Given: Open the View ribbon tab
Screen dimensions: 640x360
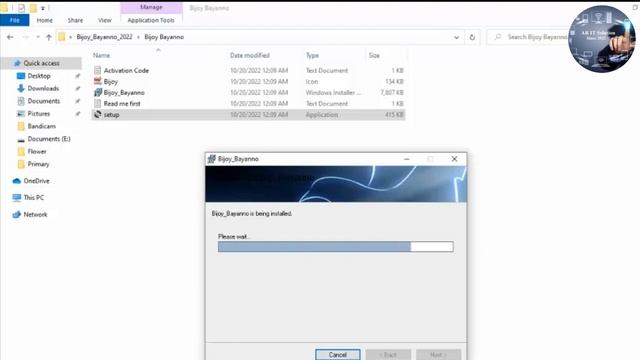Looking at the screenshot, I should (104, 20).
